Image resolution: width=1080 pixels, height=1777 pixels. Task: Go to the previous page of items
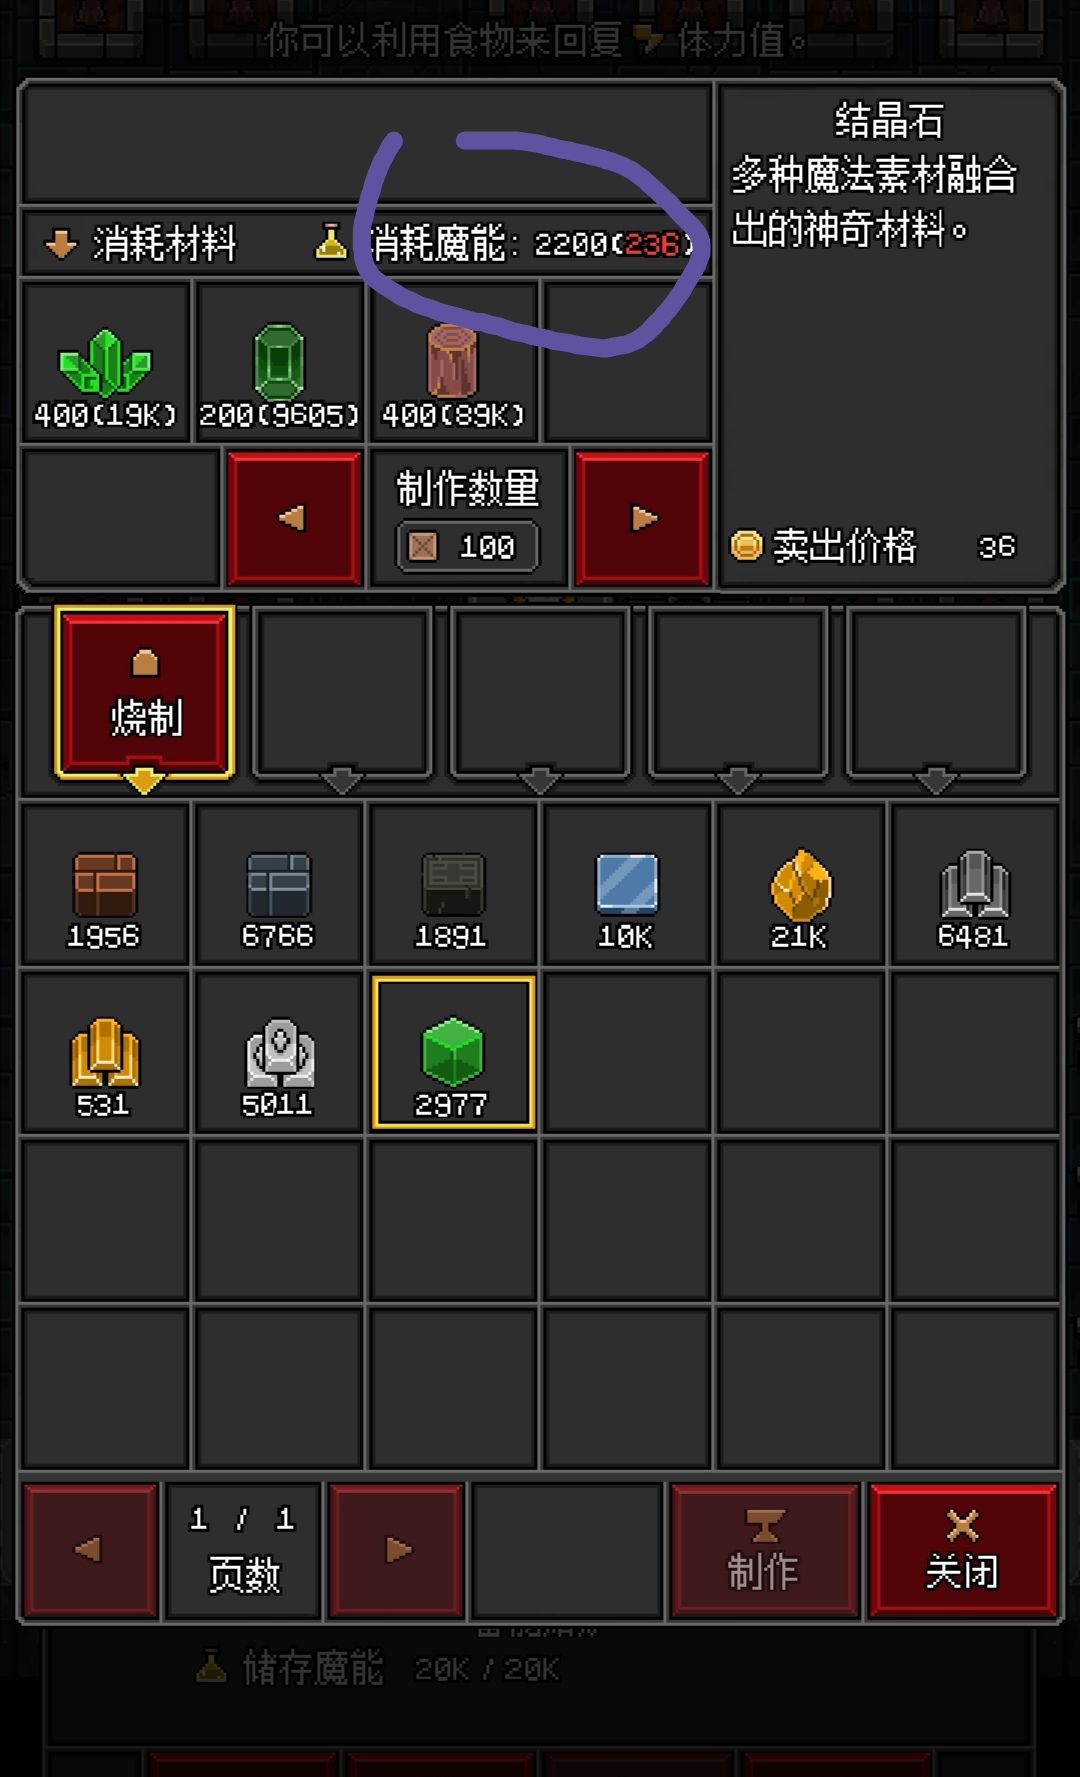tap(90, 1549)
